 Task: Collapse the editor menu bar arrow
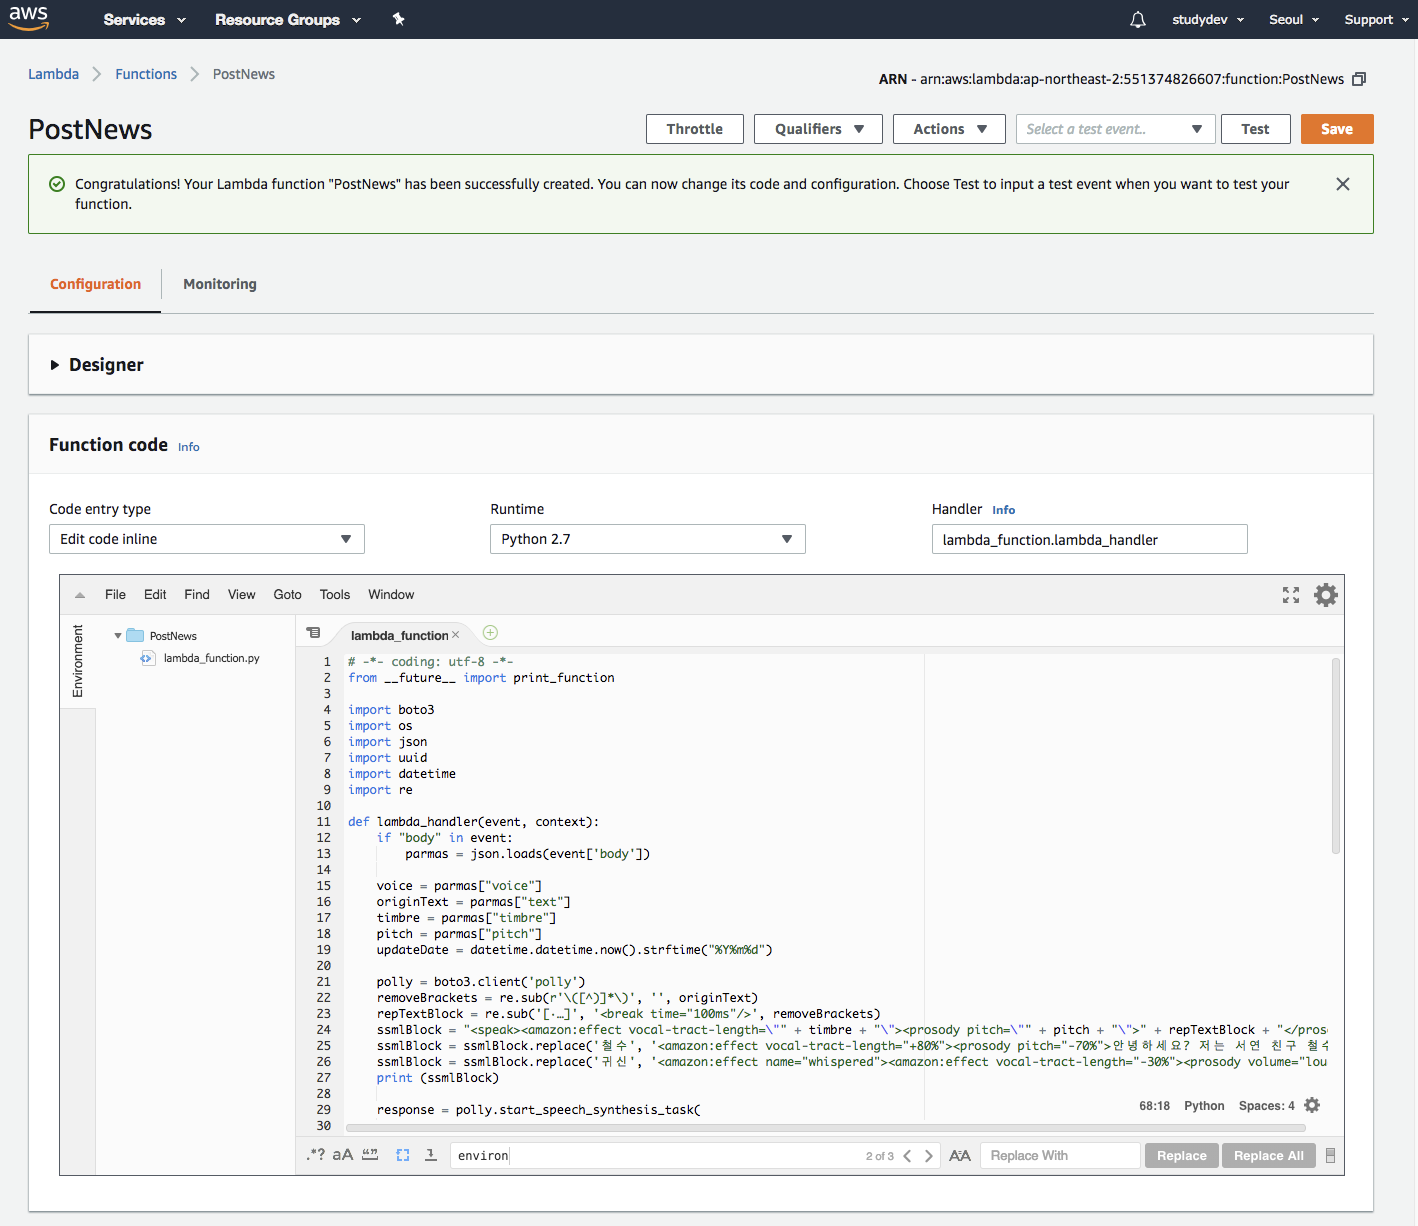coord(80,595)
